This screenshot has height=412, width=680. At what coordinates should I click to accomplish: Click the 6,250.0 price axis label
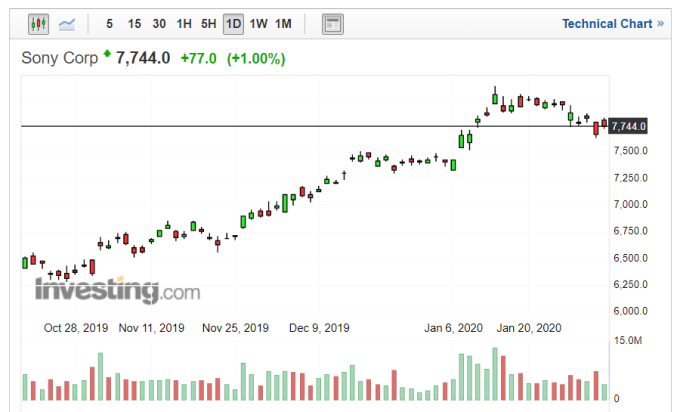[631, 284]
